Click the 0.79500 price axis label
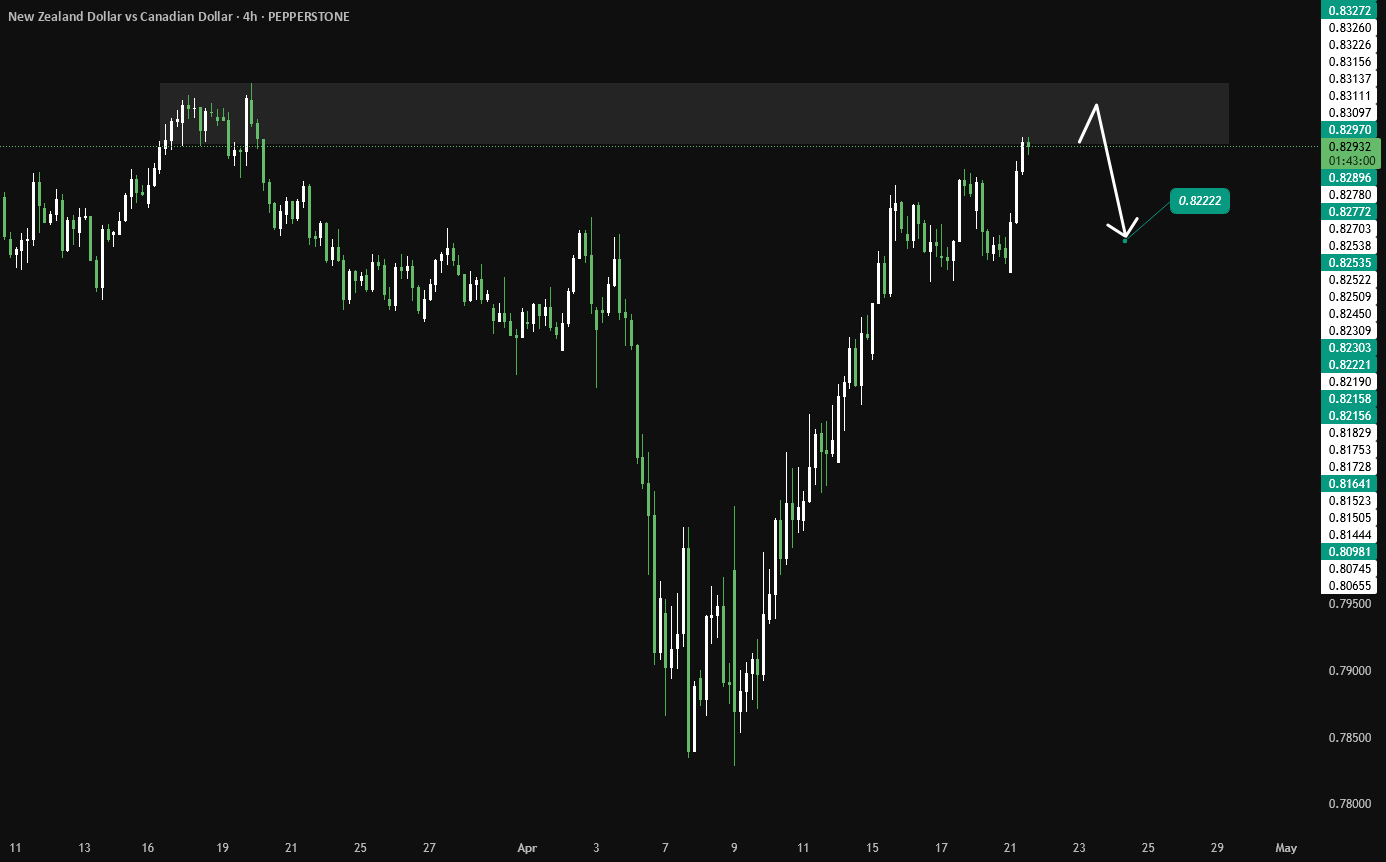The height and width of the screenshot is (862, 1386). tap(1349, 603)
